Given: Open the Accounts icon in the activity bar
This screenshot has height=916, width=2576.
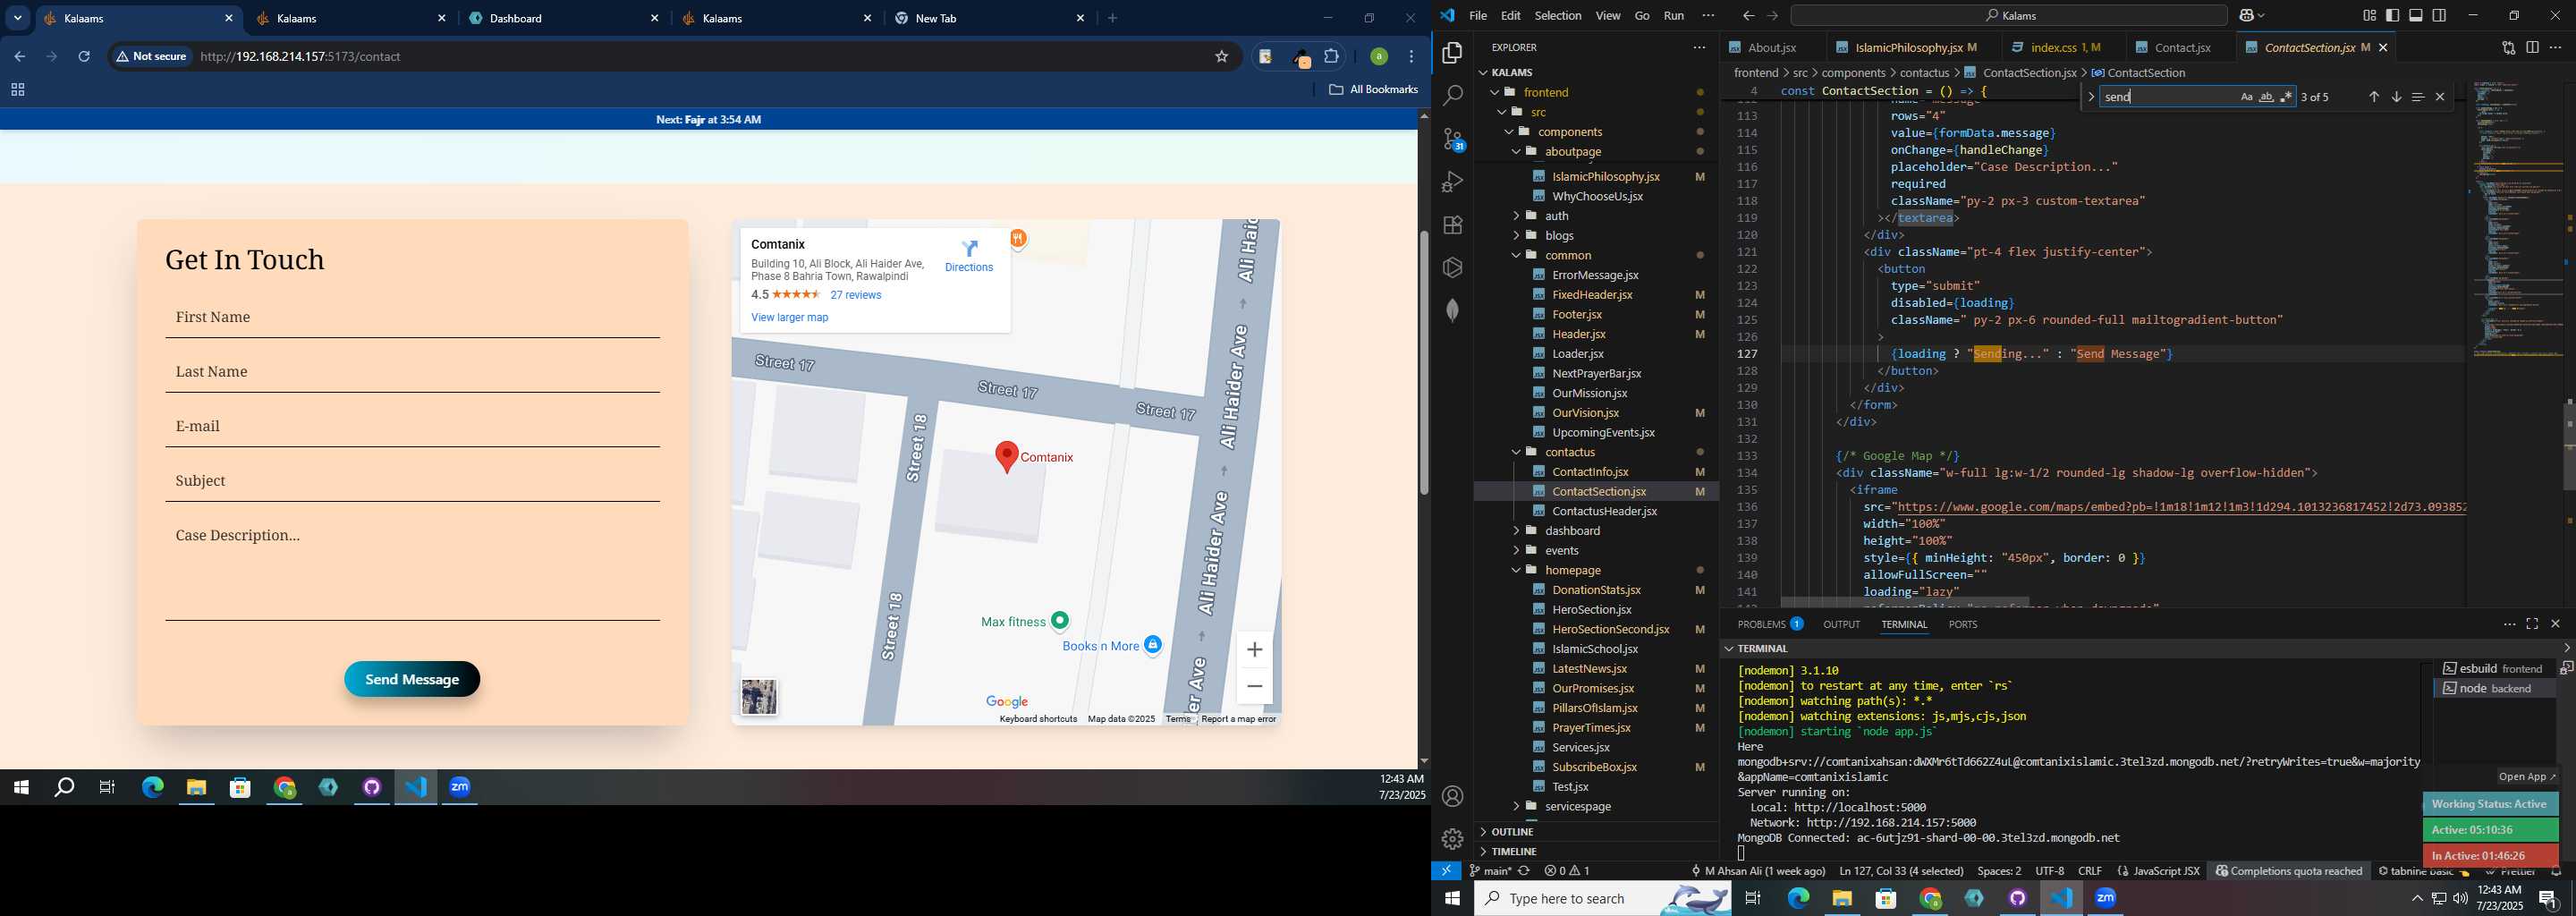Looking at the screenshot, I should click(1452, 796).
